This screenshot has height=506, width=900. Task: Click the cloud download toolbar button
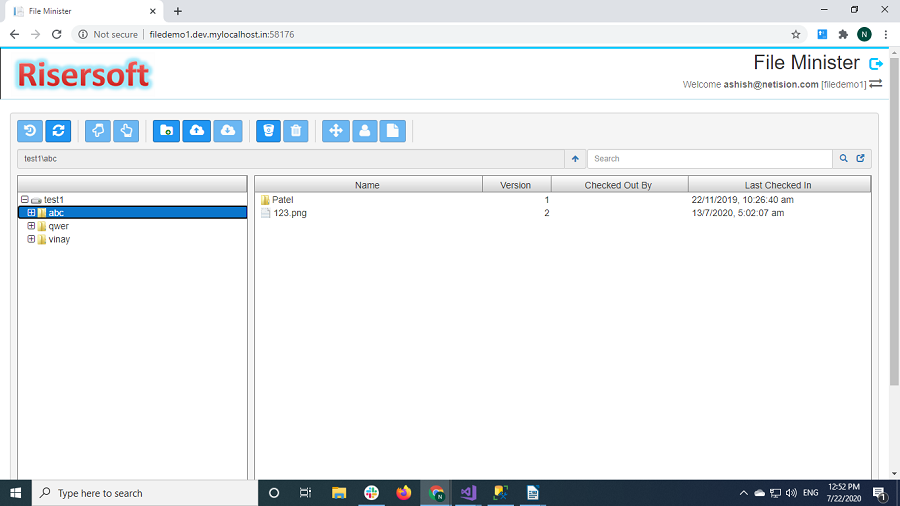[228, 131]
